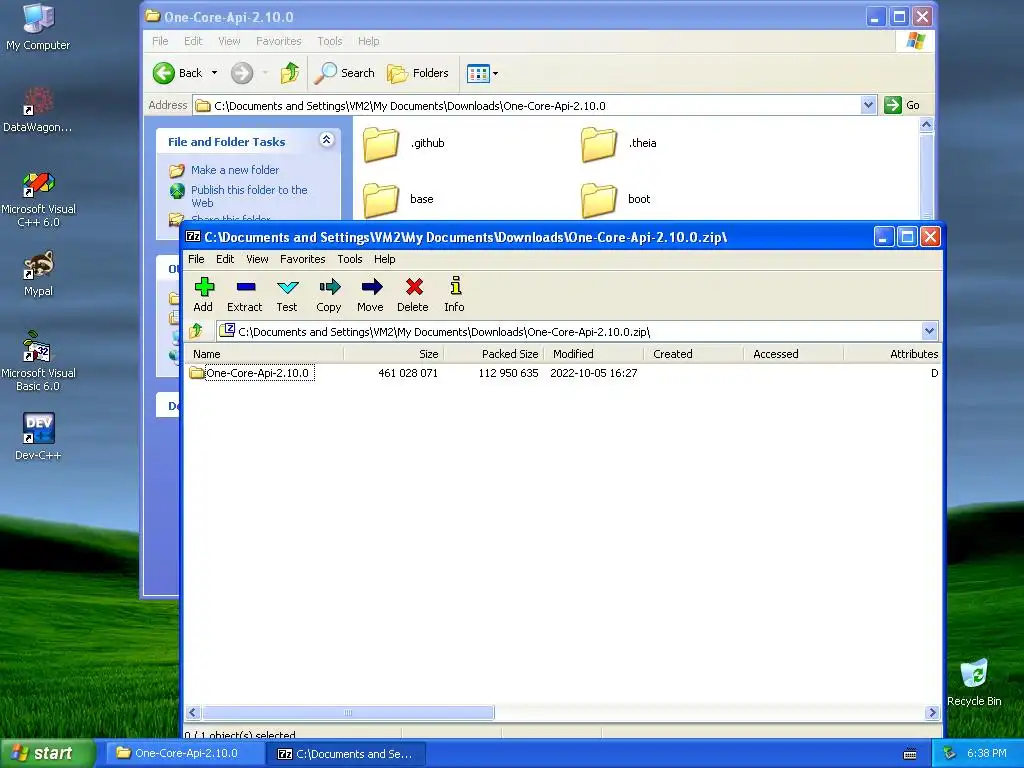The width and height of the screenshot is (1024, 768).
Task: Open Search in the Explorer toolbar
Action: coord(344,73)
